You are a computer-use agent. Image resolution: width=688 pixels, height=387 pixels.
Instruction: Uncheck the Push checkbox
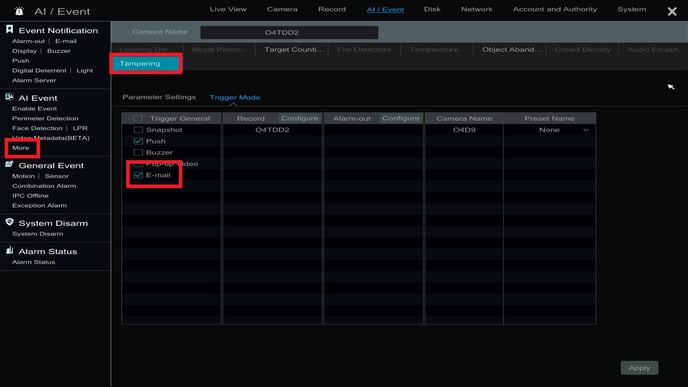point(138,141)
